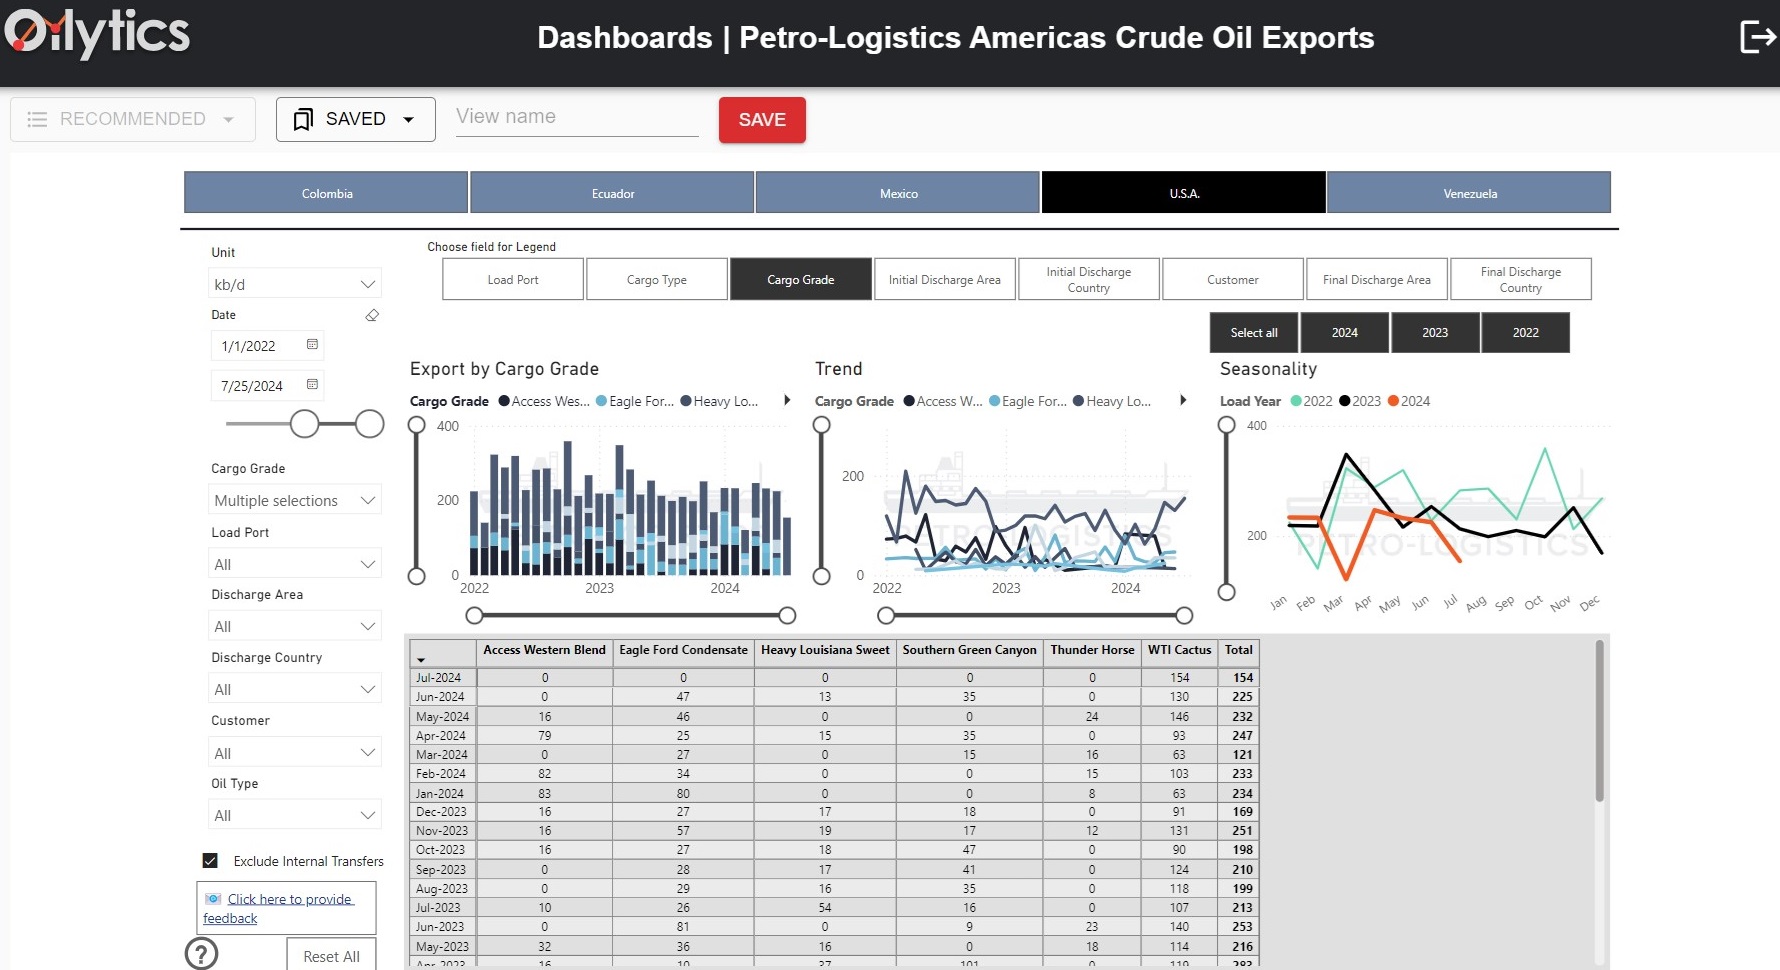Viewport: 1780px width, 970px height.
Task: Click the table sort arrow in header corner
Action: coord(421,660)
